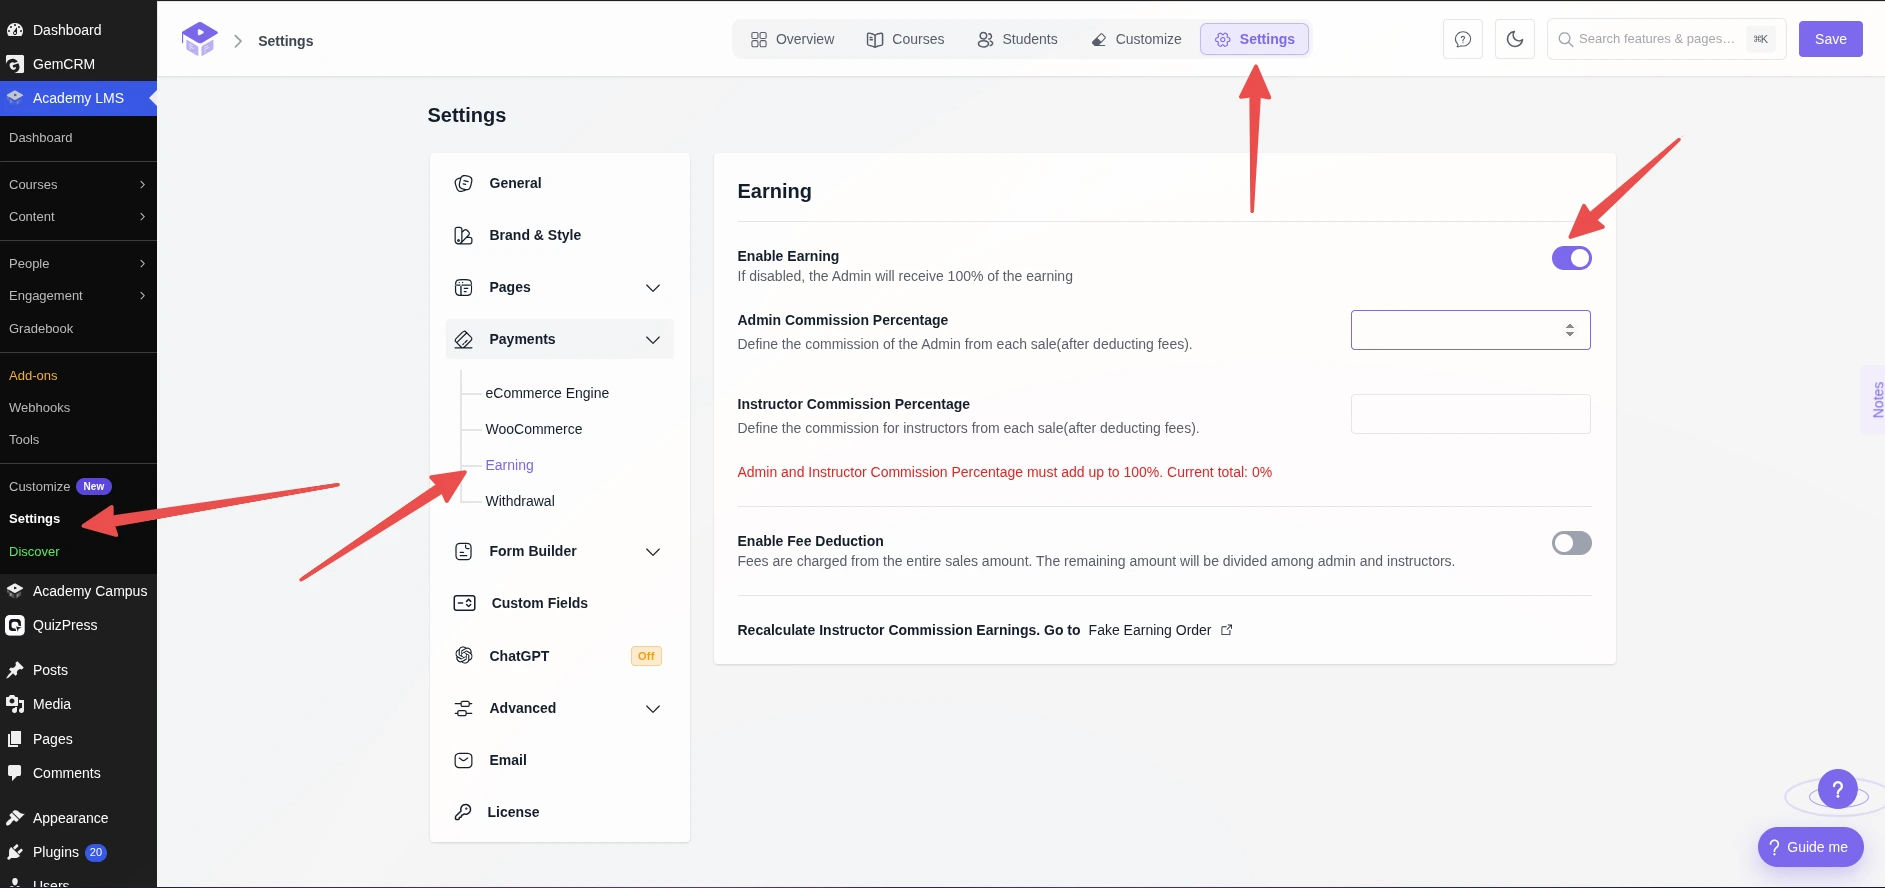Turn on Enable Fee Deduction toggle
The image size is (1885, 888).
[x=1571, y=543]
